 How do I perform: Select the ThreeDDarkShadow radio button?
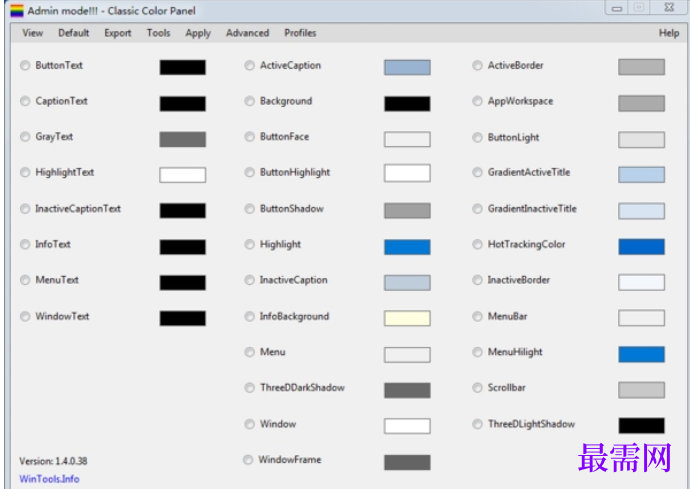pyautogui.click(x=250, y=388)
